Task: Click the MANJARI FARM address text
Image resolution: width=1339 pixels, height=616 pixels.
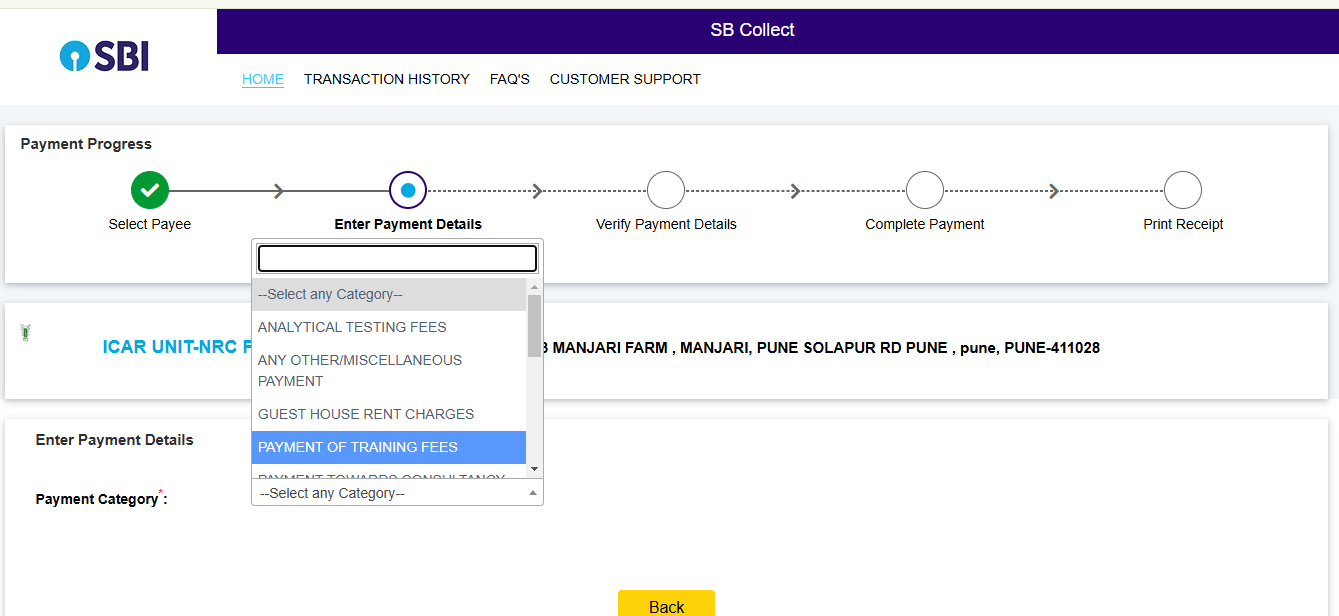Action: coord(822,348)
